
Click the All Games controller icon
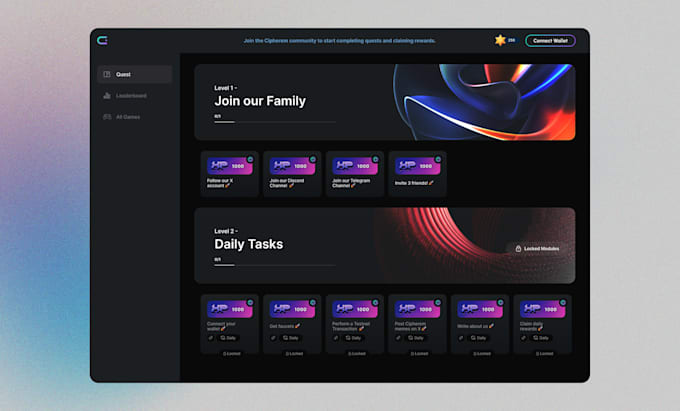[107, 117]
